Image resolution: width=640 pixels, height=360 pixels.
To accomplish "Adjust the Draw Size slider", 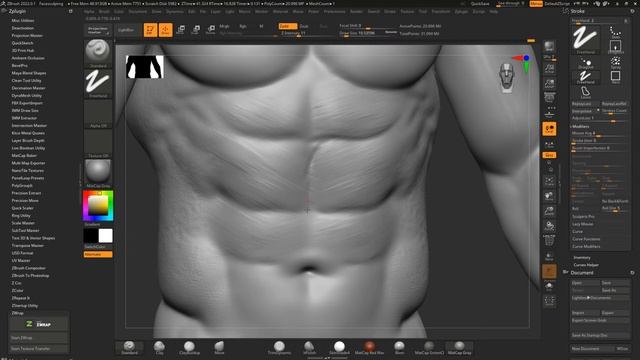I will (x=369, y=33).
